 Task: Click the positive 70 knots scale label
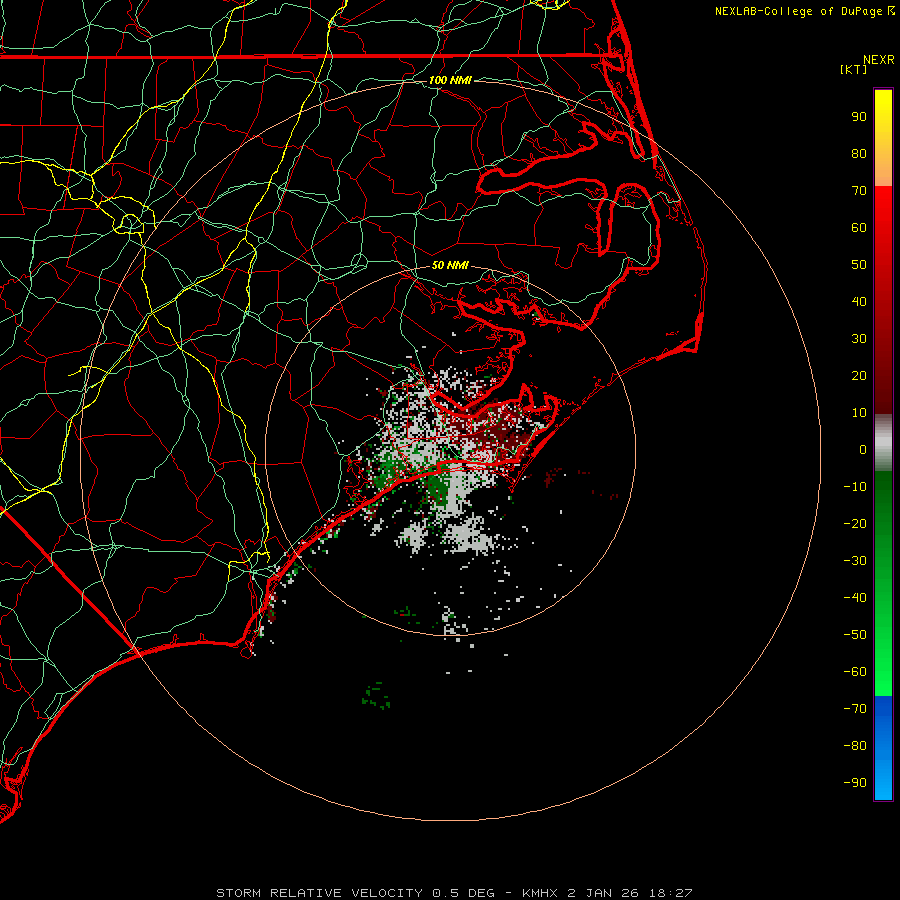(x=859, y=191)
